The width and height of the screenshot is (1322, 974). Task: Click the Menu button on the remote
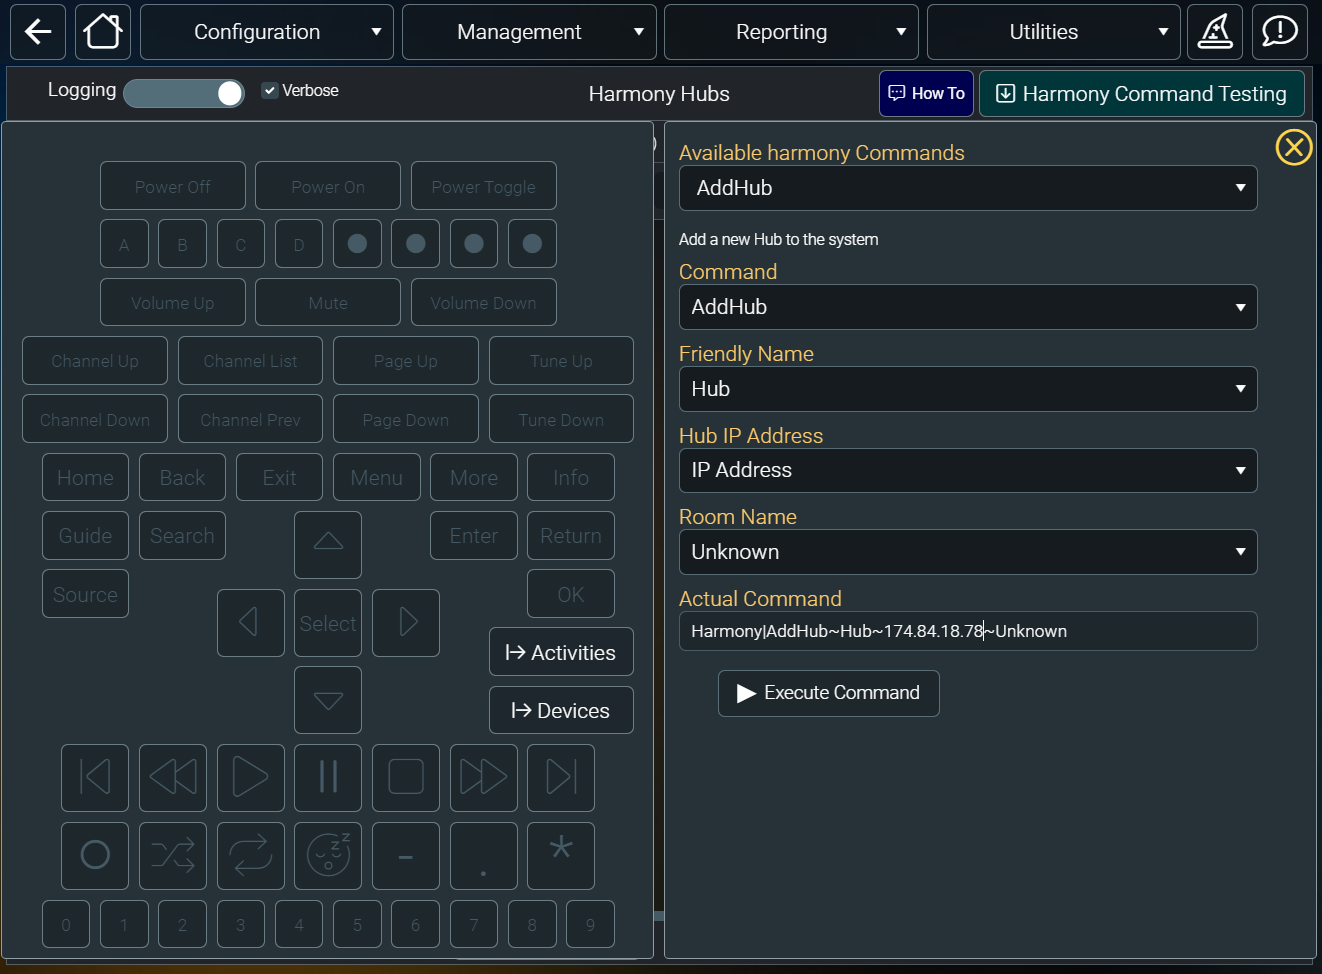point(377,477)
